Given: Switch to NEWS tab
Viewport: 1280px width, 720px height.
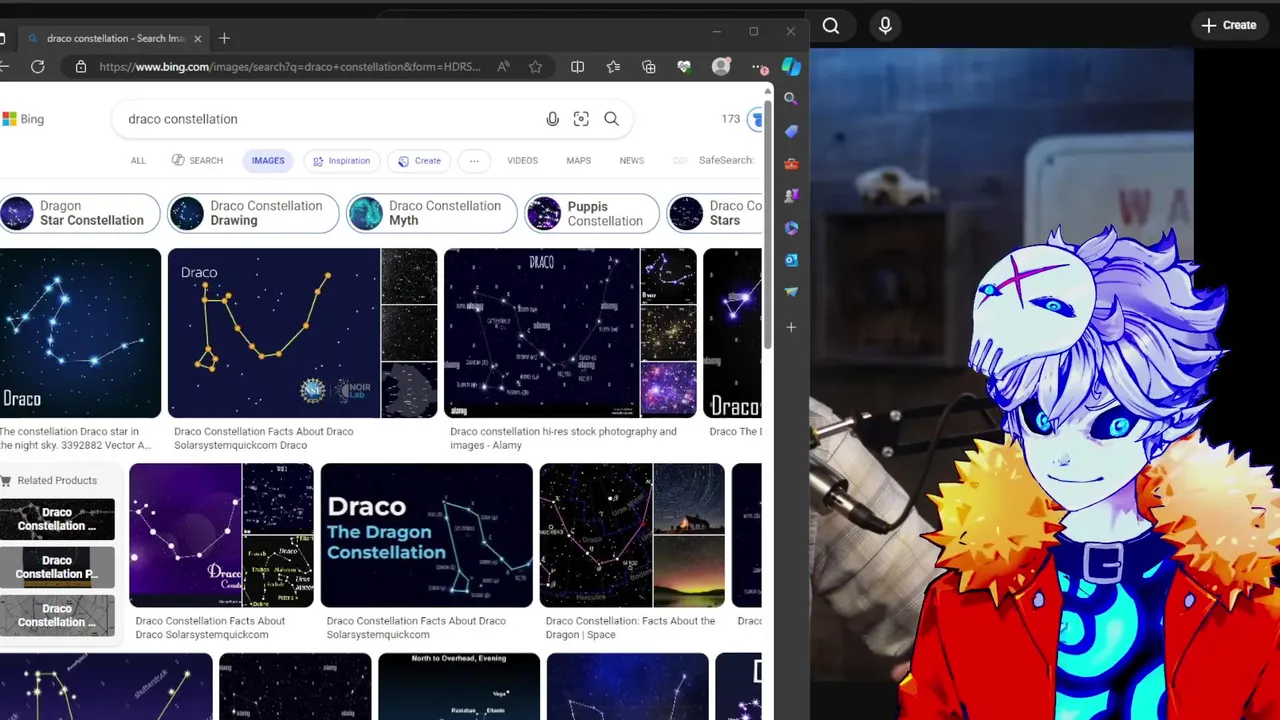Looking at the screenshot, I should (x=631, y=161).
